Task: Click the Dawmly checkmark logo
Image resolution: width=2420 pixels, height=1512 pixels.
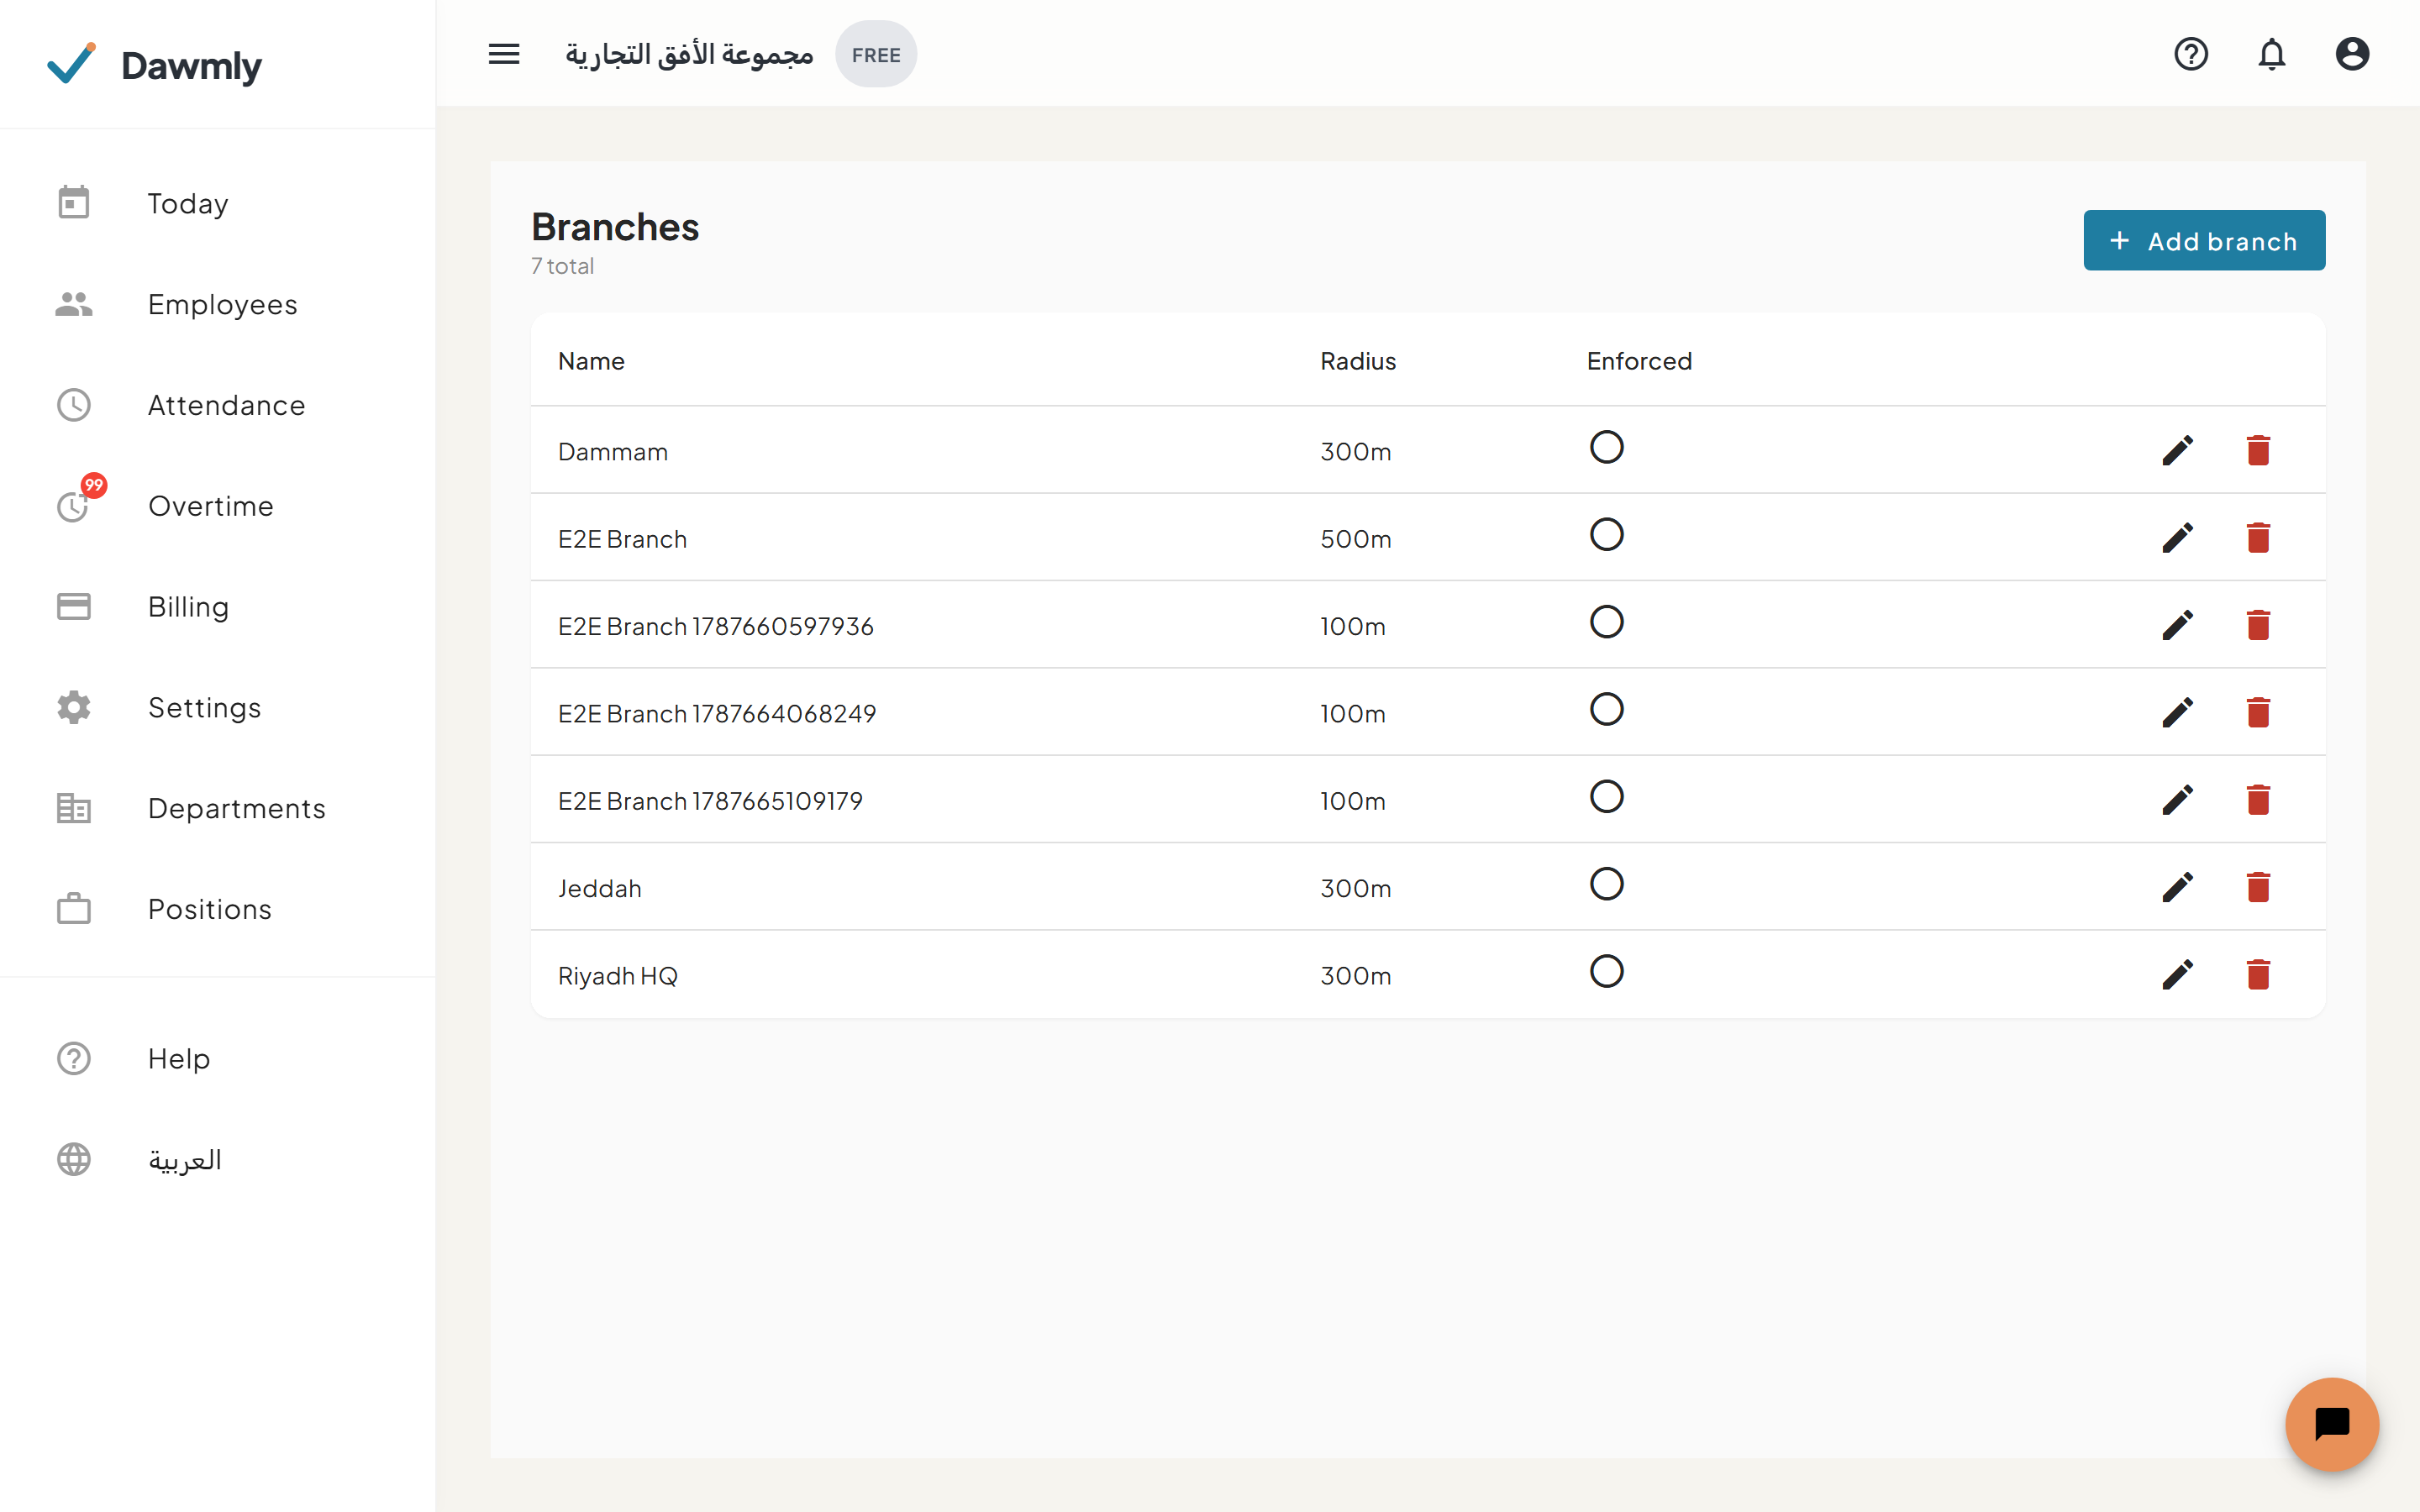Action: click(72, 63)
